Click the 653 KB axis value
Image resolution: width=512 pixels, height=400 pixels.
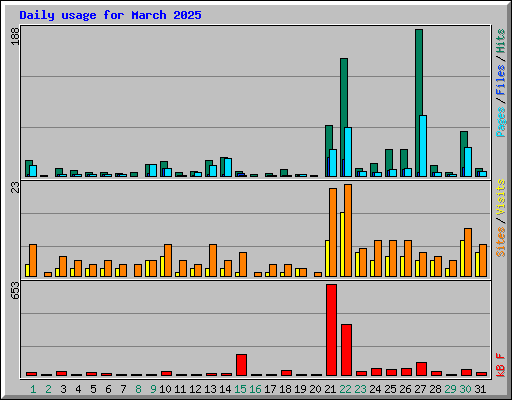16,291
